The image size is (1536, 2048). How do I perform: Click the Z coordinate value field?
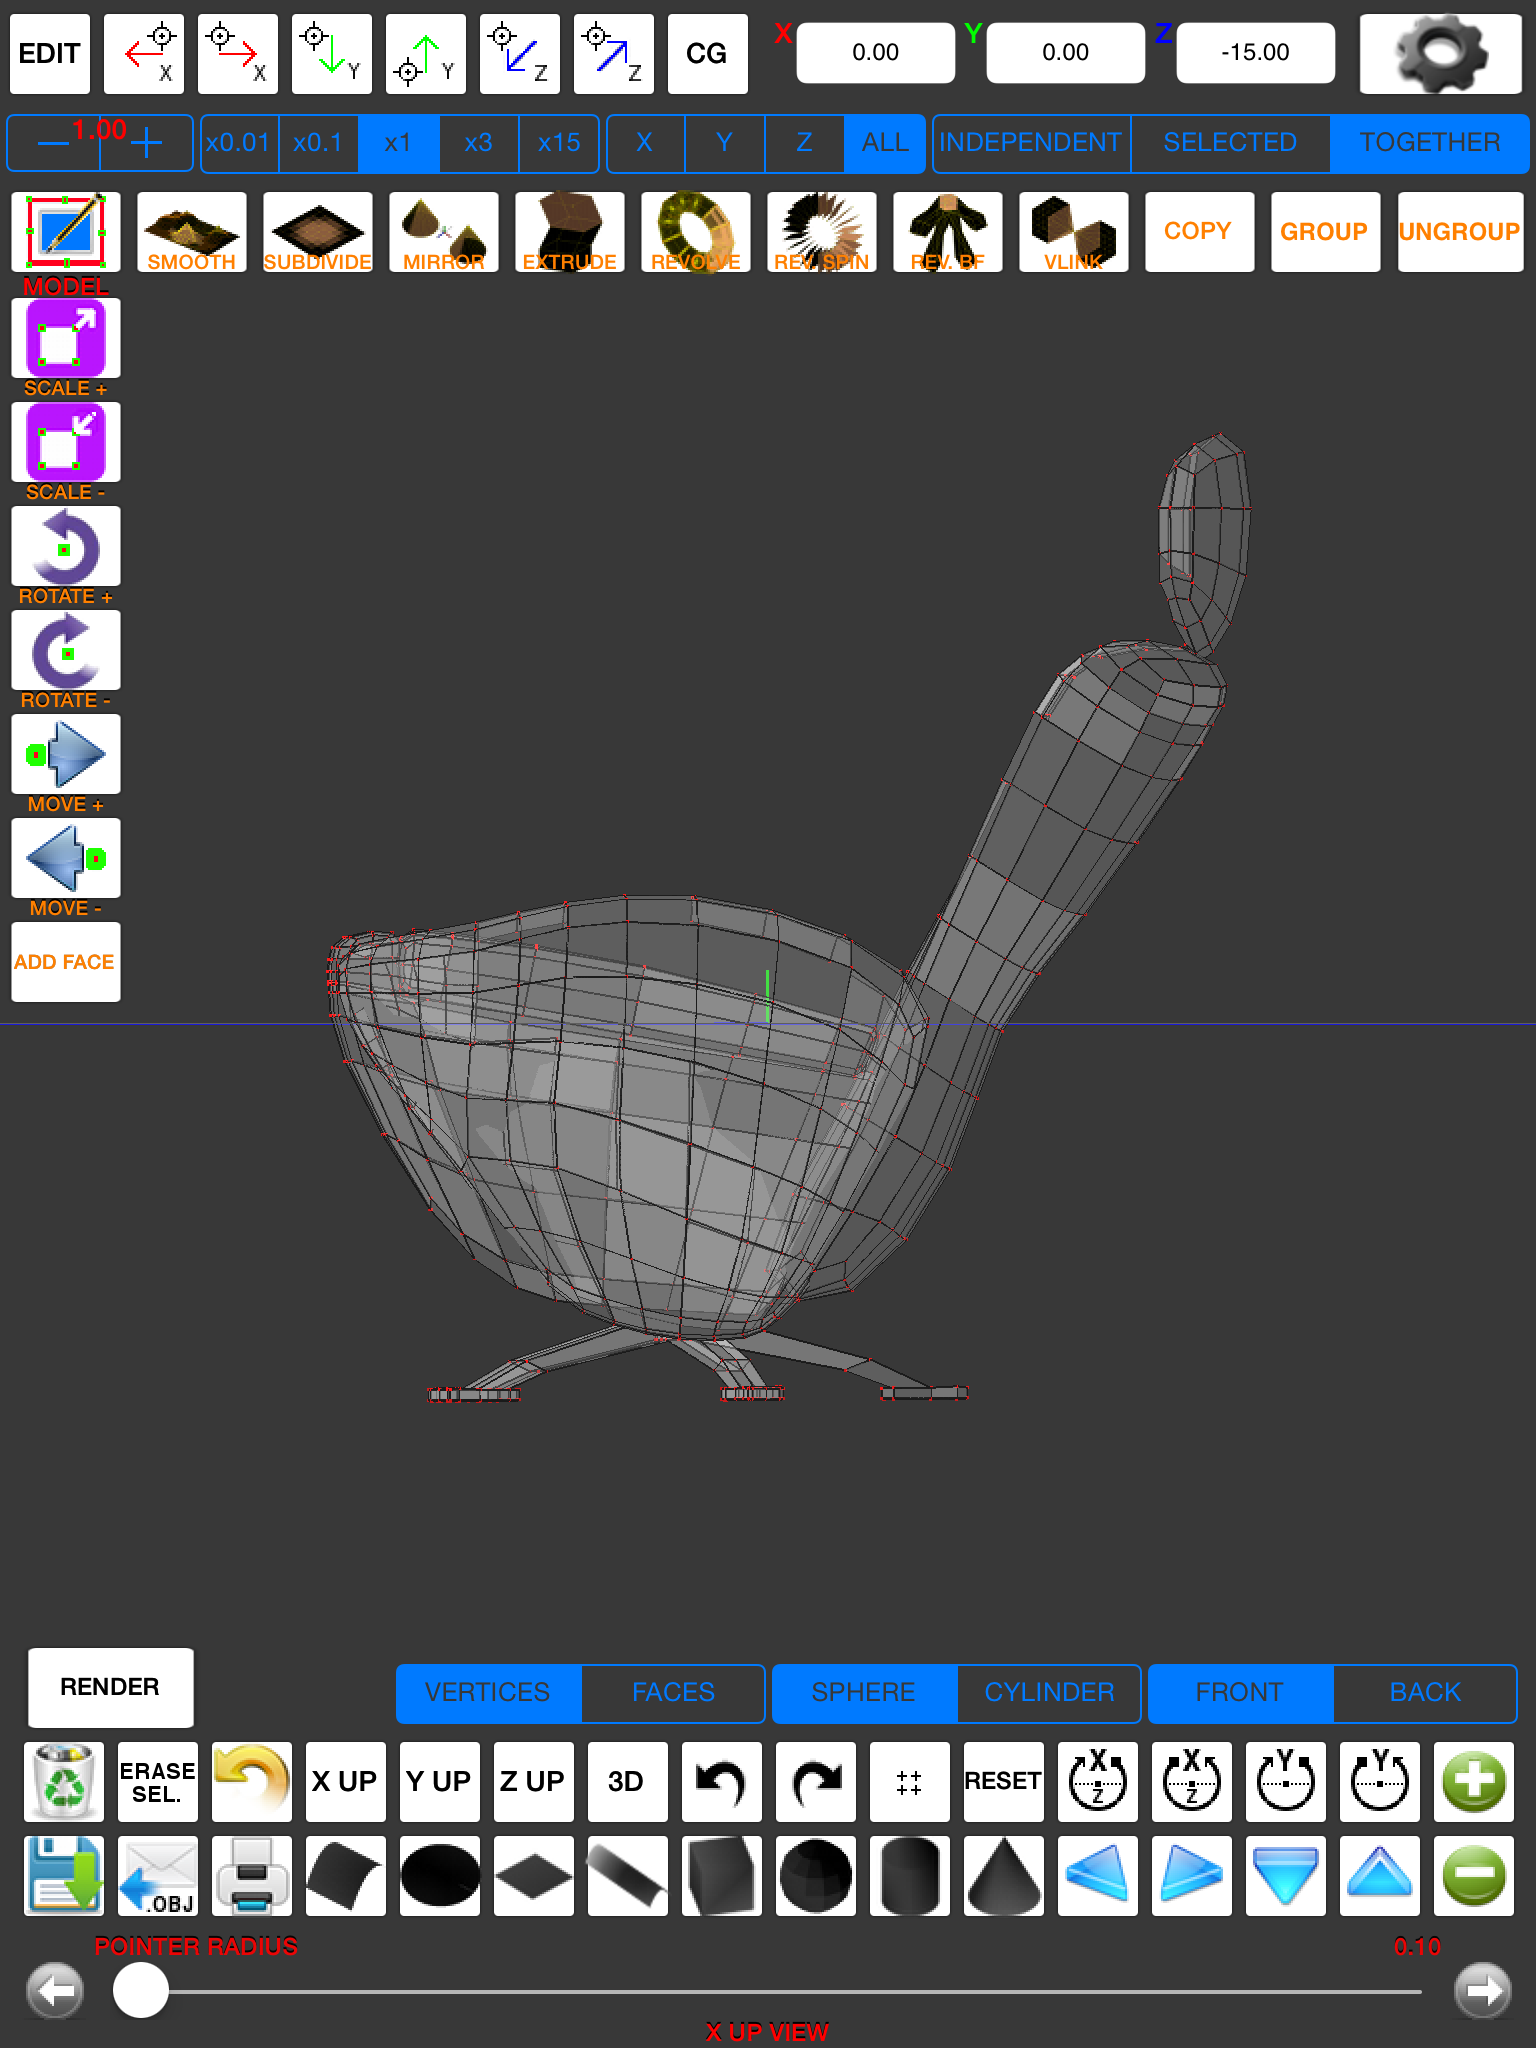[1255, 53]
